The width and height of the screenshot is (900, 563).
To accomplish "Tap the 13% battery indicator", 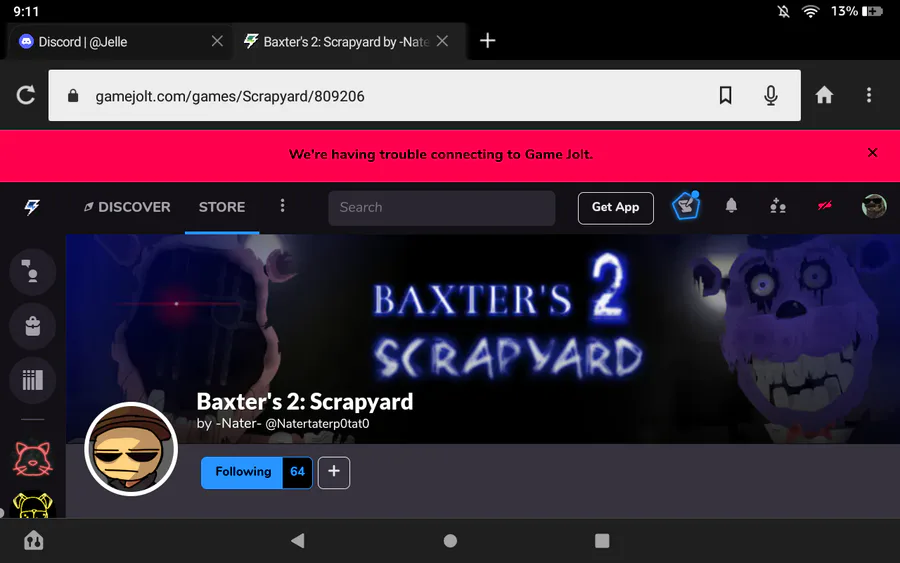I will click(857, 11).
